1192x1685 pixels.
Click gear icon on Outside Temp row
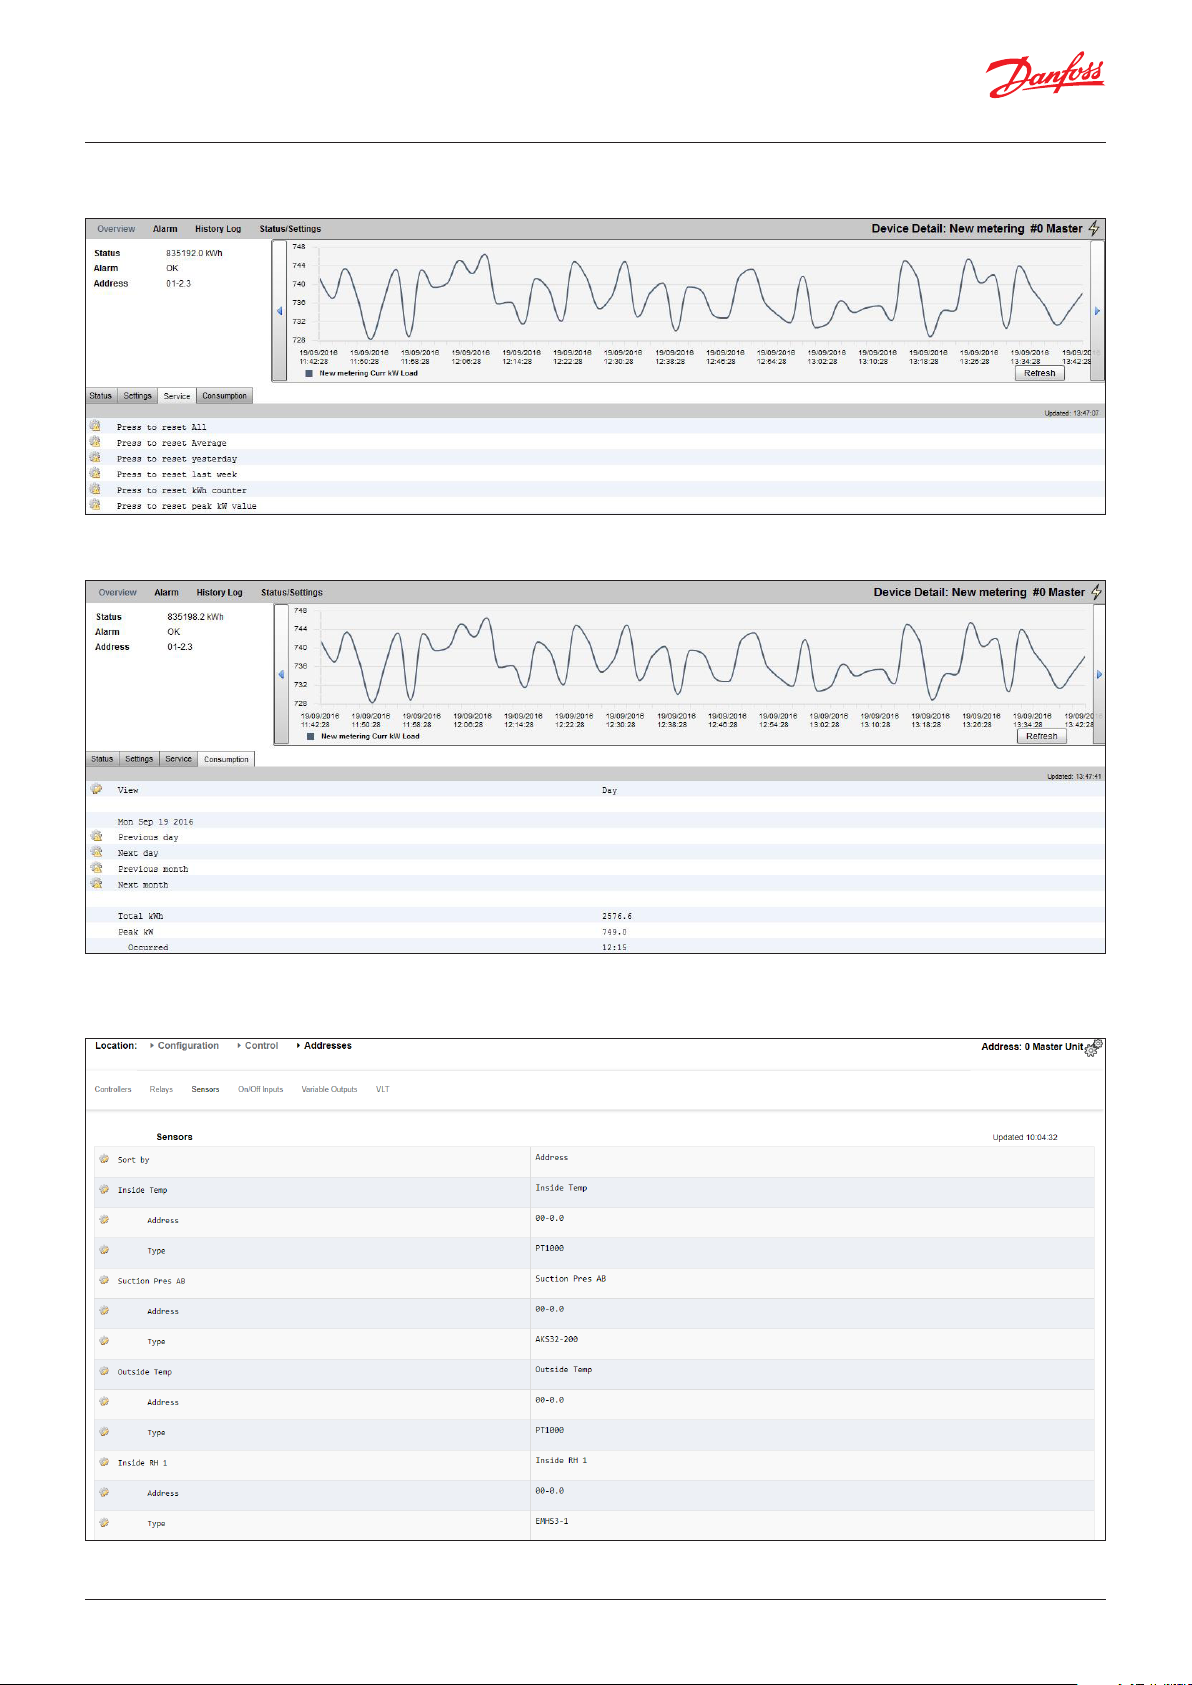[x=104, y=1371]
